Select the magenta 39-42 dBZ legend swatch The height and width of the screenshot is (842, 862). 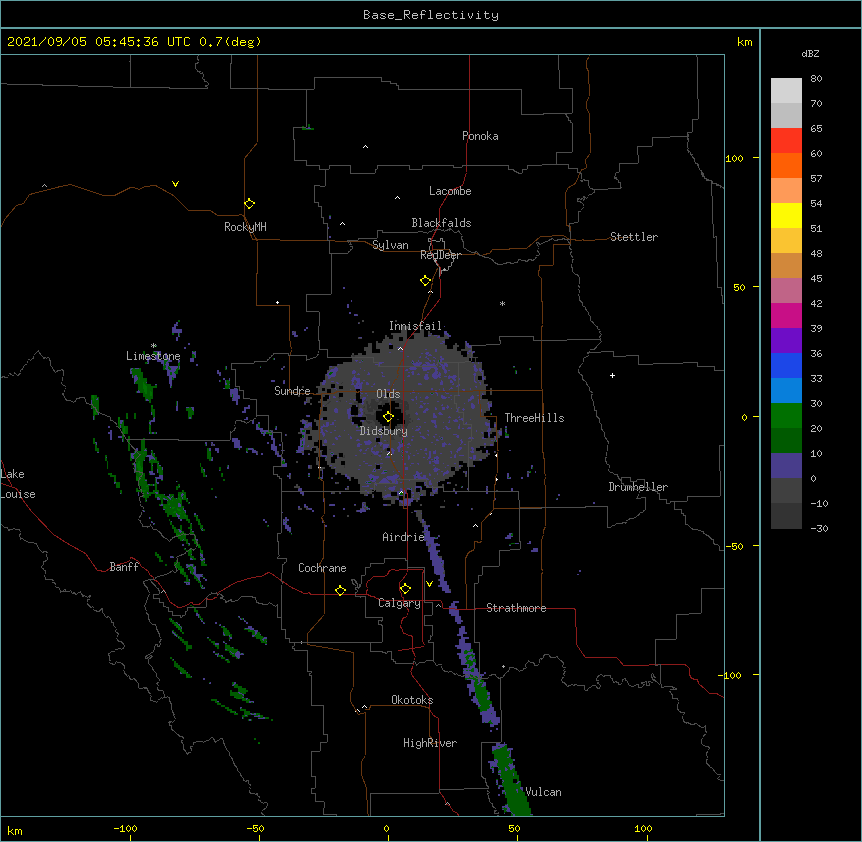786,315
